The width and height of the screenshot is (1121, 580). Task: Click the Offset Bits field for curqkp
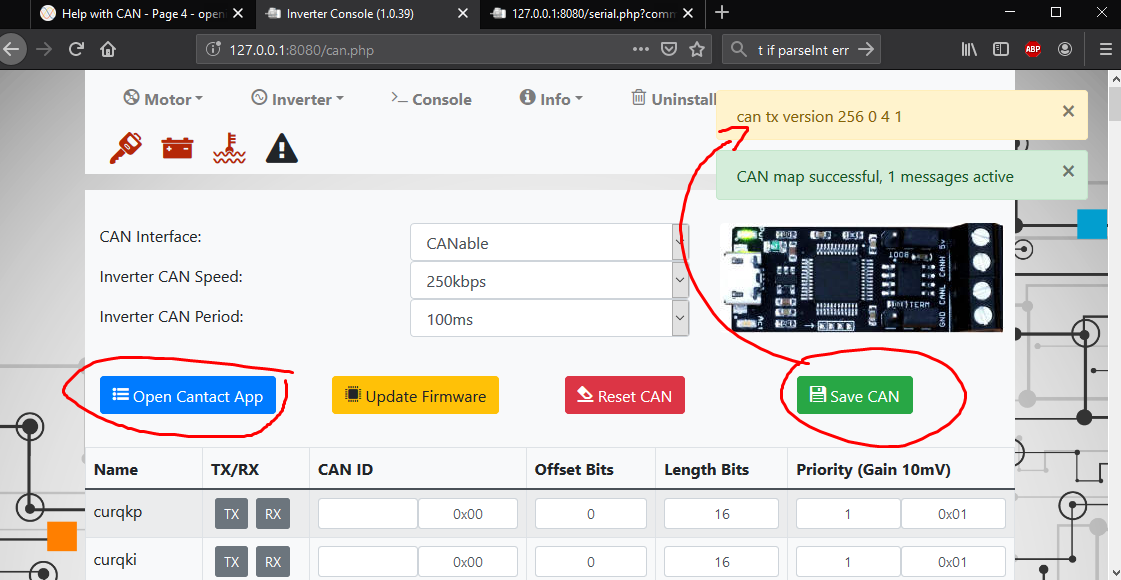pyautogui.click(x=590, y=514)
